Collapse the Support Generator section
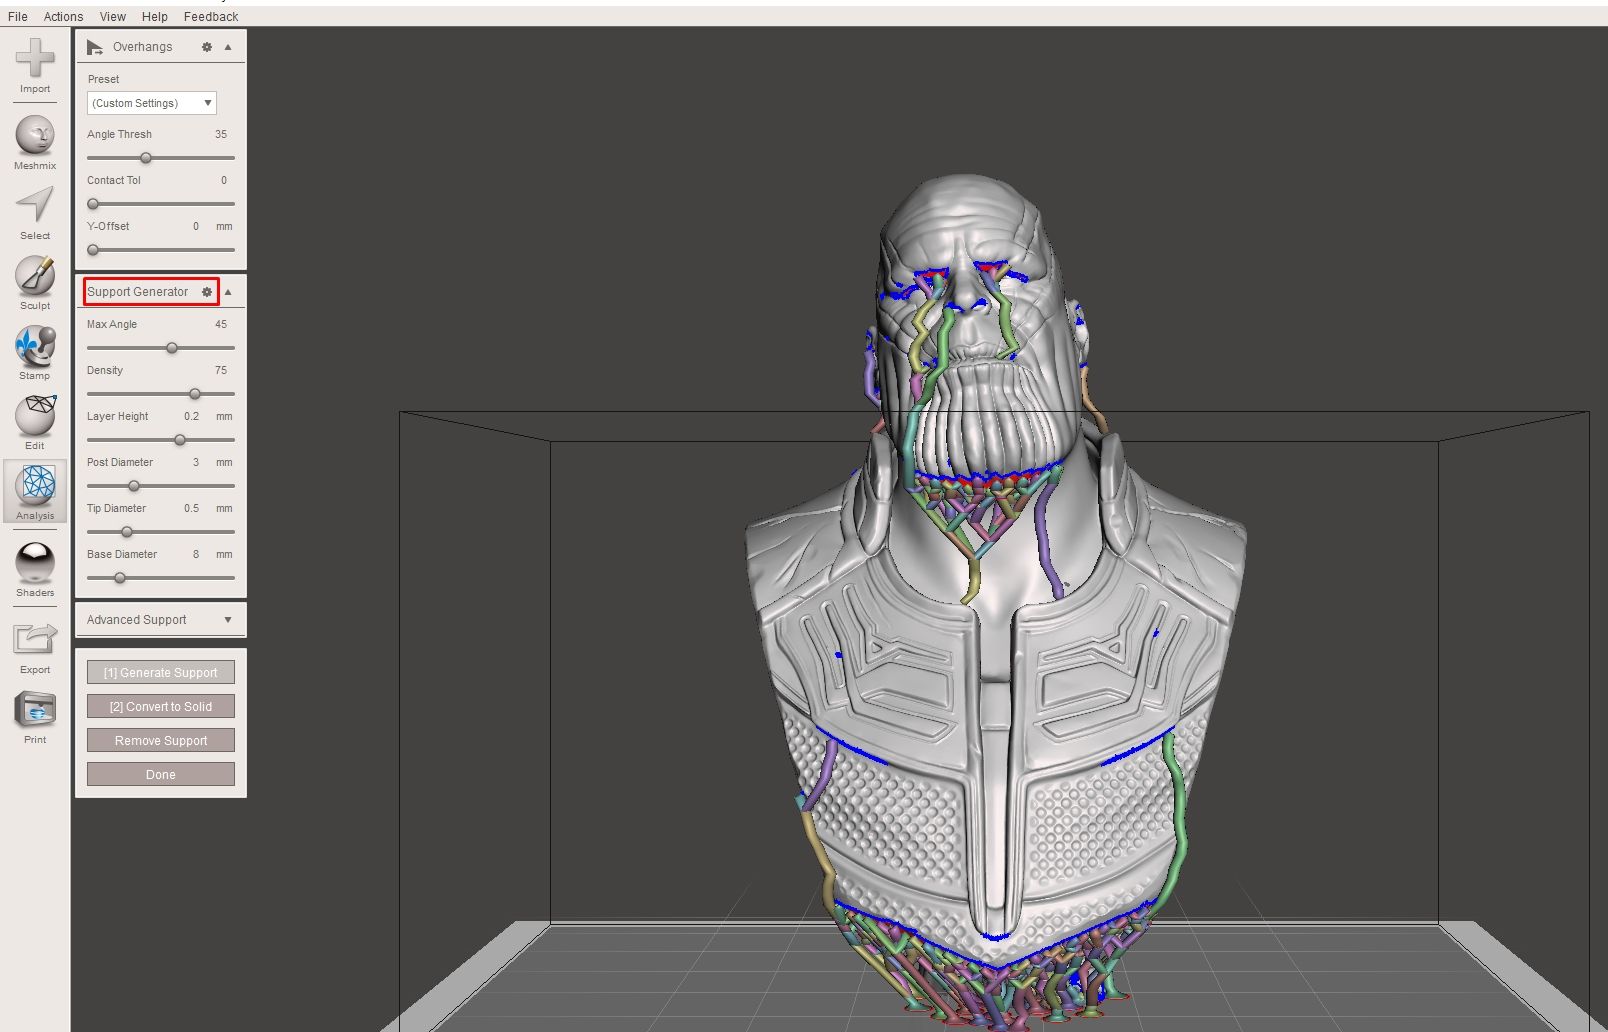The width and height of the screenshot is (1608, 1032). pos(228,292)
